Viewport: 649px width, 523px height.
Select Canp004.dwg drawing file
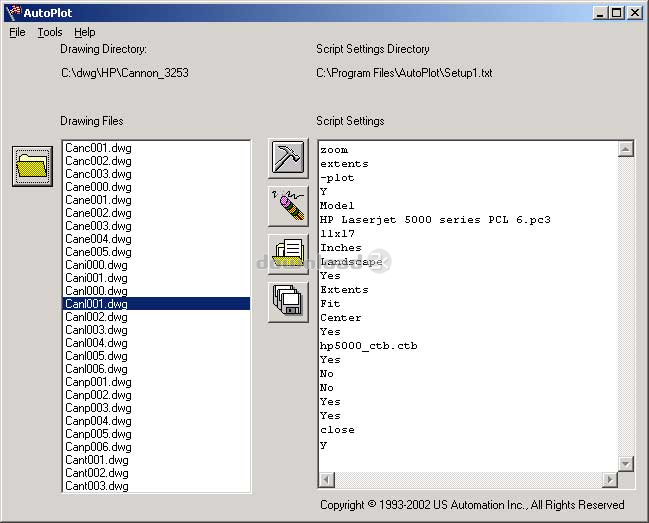tap(98, 421)
